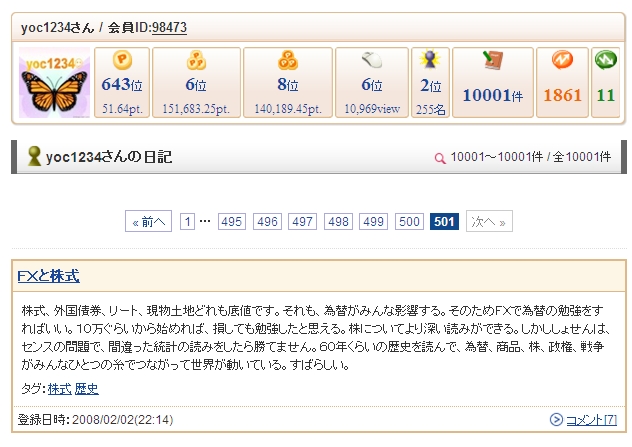Click the diary book icon above 10001件

coord(492,61)
